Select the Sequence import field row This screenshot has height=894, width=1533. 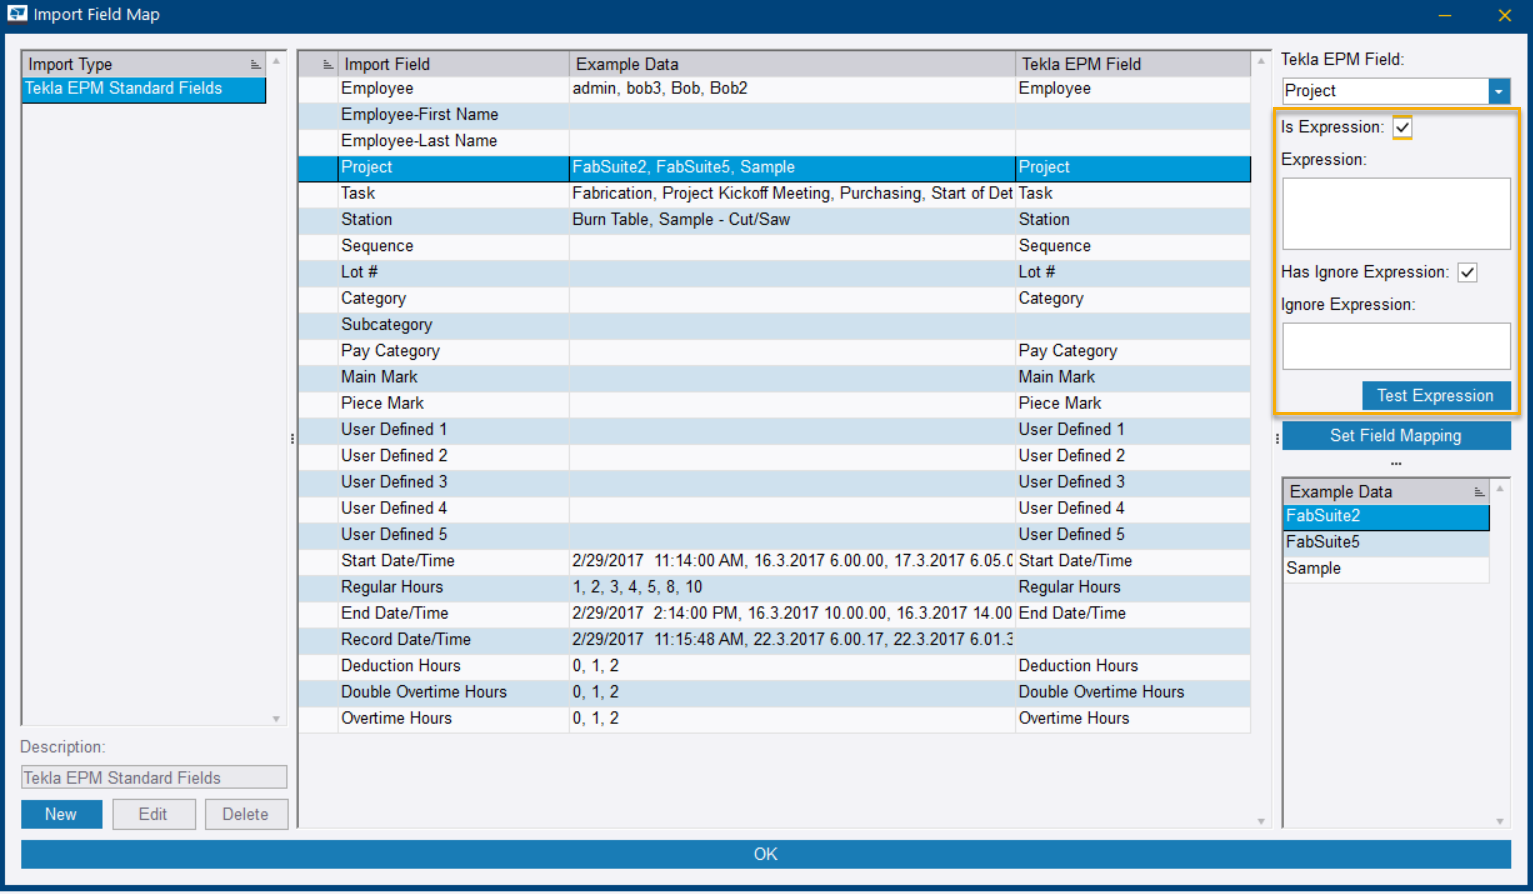(774, 246)
